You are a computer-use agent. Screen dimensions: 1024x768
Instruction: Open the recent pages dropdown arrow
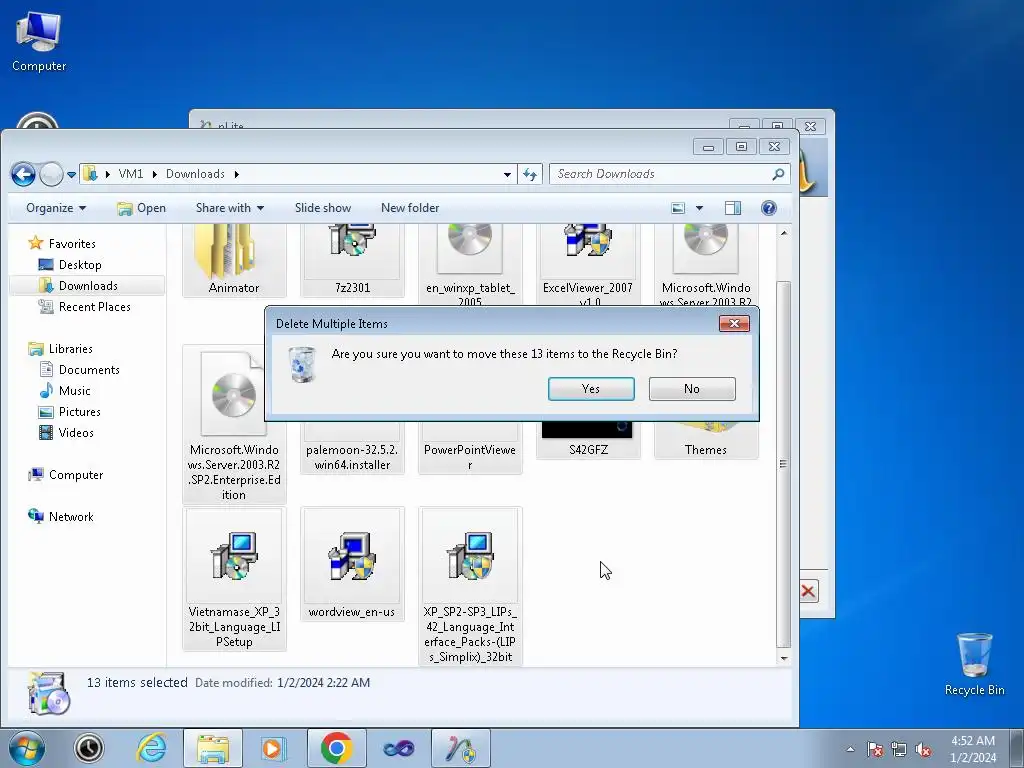click(71, 174)
